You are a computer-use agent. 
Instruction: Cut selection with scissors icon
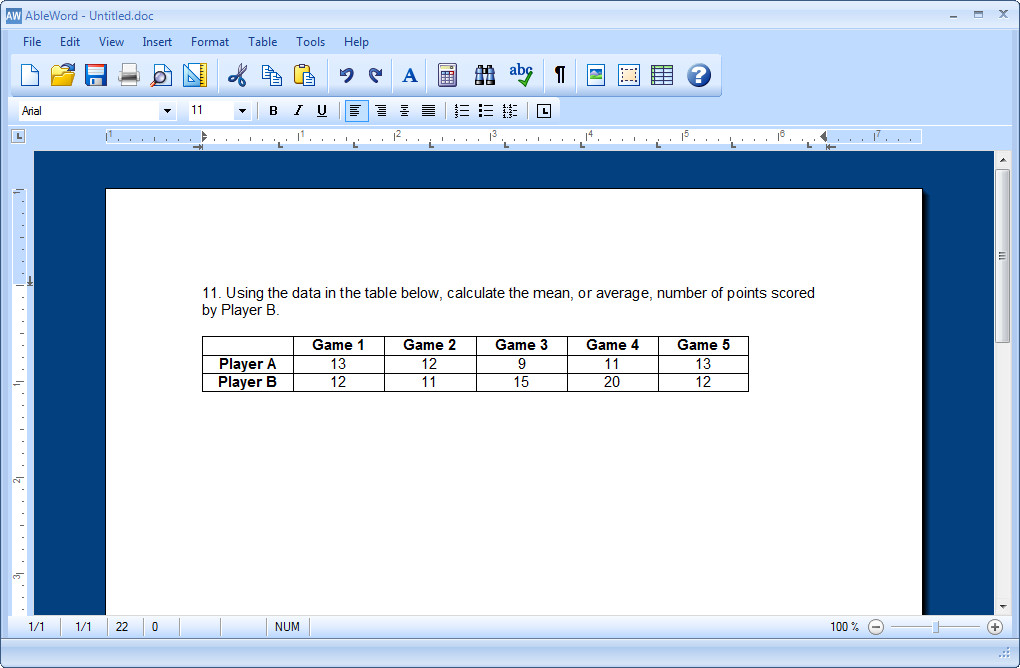(237, 75)
